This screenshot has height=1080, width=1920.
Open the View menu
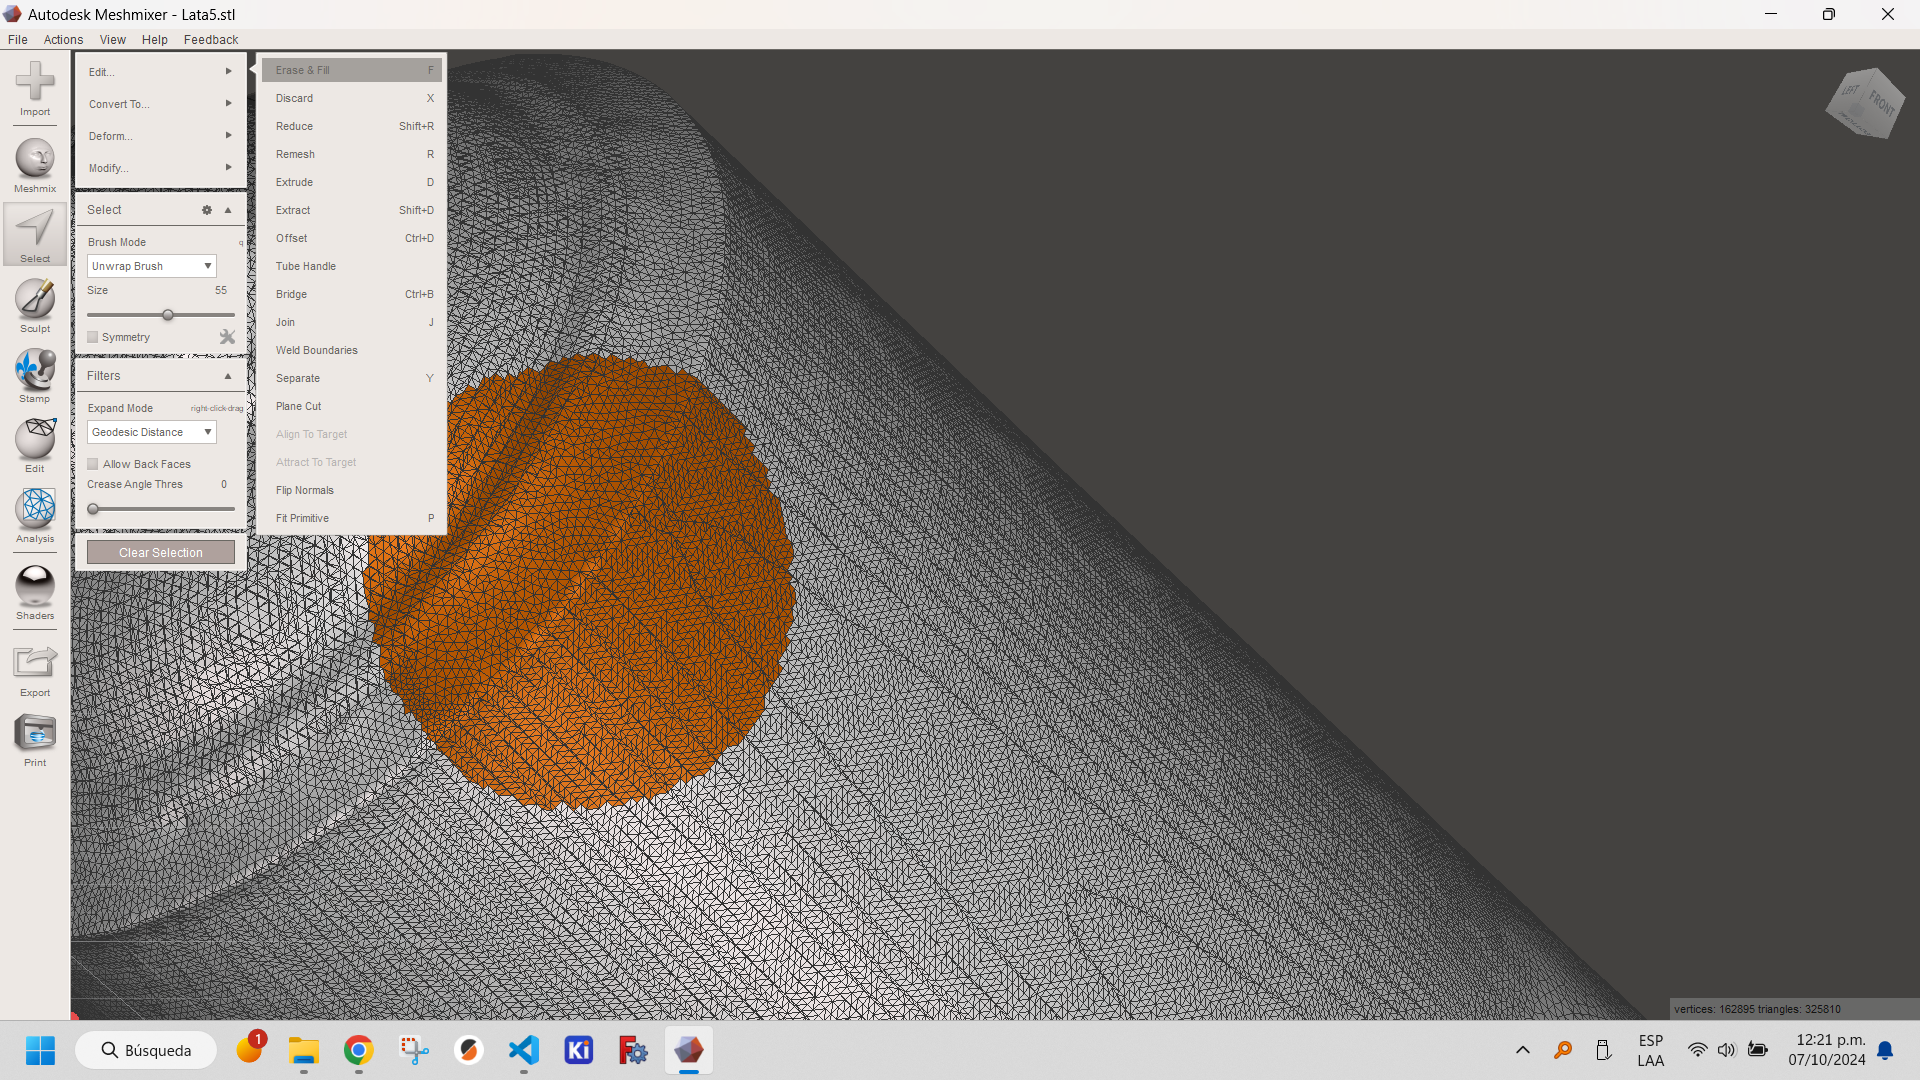click(113, 40)
